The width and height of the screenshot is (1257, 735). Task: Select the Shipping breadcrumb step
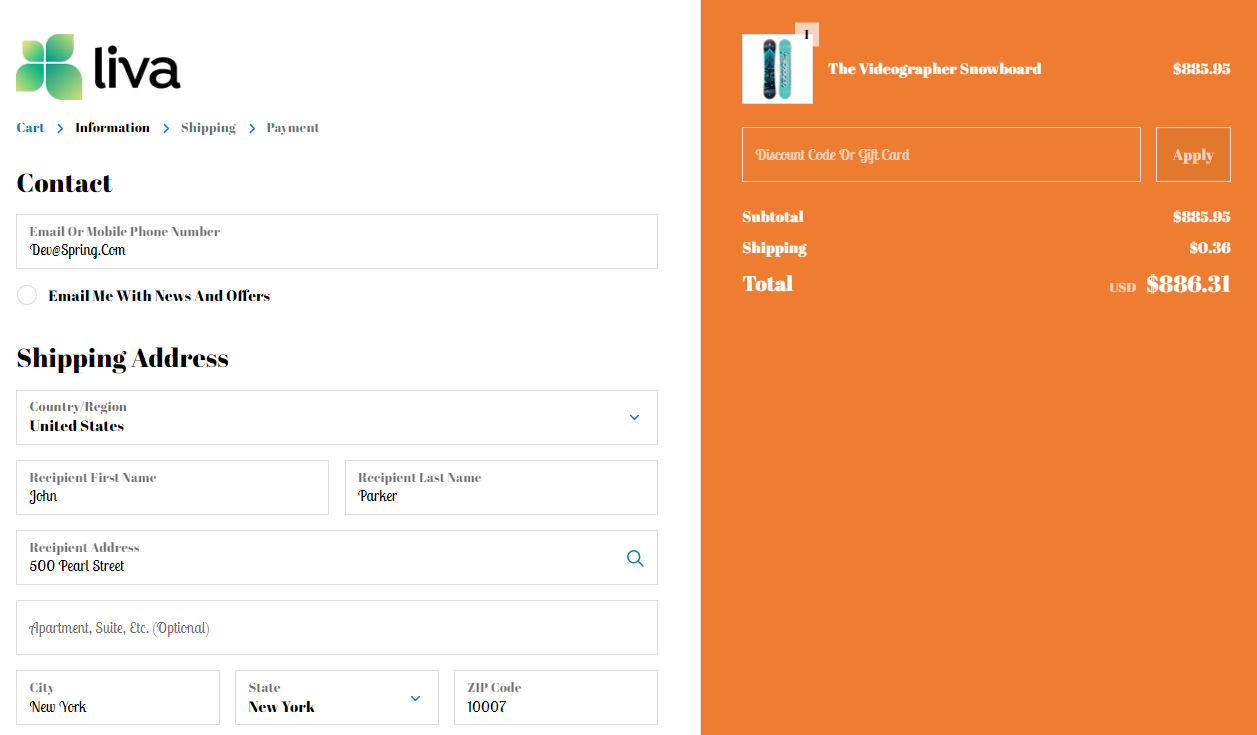point(208,128)
